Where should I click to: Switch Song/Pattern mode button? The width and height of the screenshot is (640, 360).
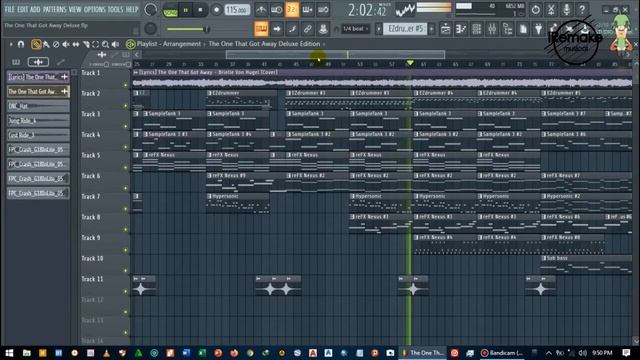170,10
